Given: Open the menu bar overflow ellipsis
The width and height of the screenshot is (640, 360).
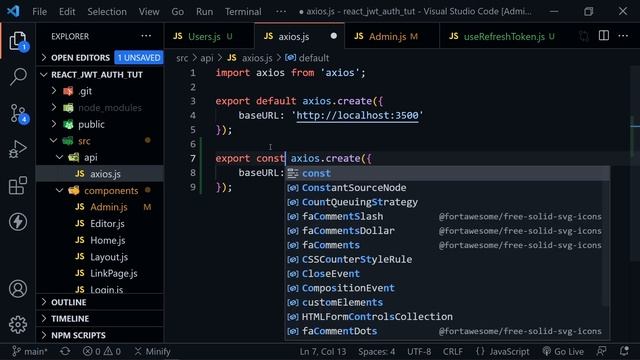Looking at the screenshot, I should click(x=281, y=11).
